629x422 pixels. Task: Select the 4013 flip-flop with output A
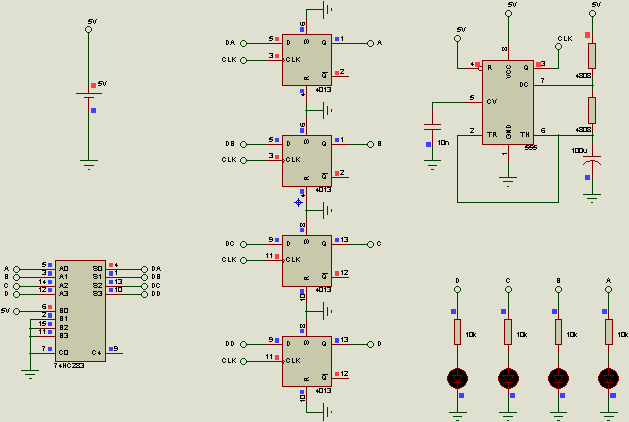click(307, 60)
